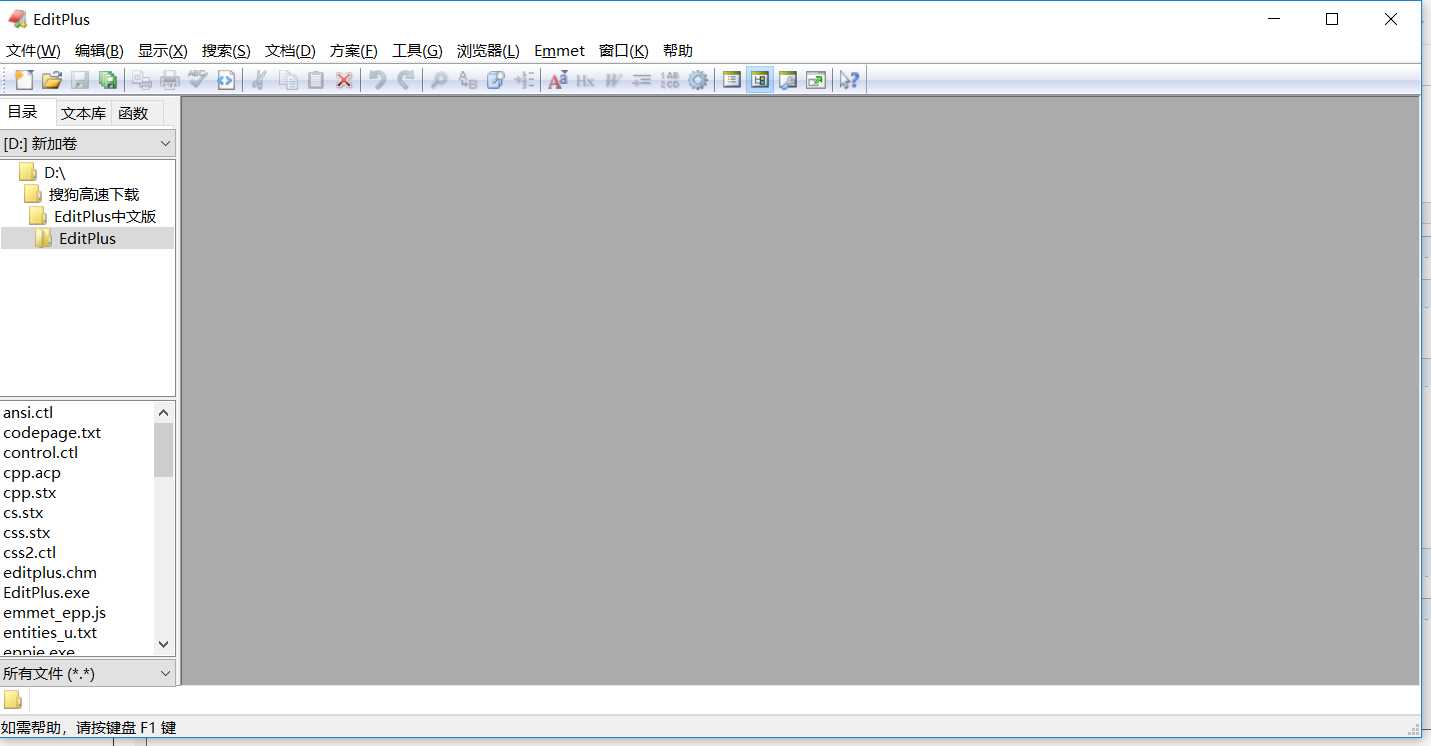
Task: Open the 工具(G) menu
Action: [x=417, y=51]
